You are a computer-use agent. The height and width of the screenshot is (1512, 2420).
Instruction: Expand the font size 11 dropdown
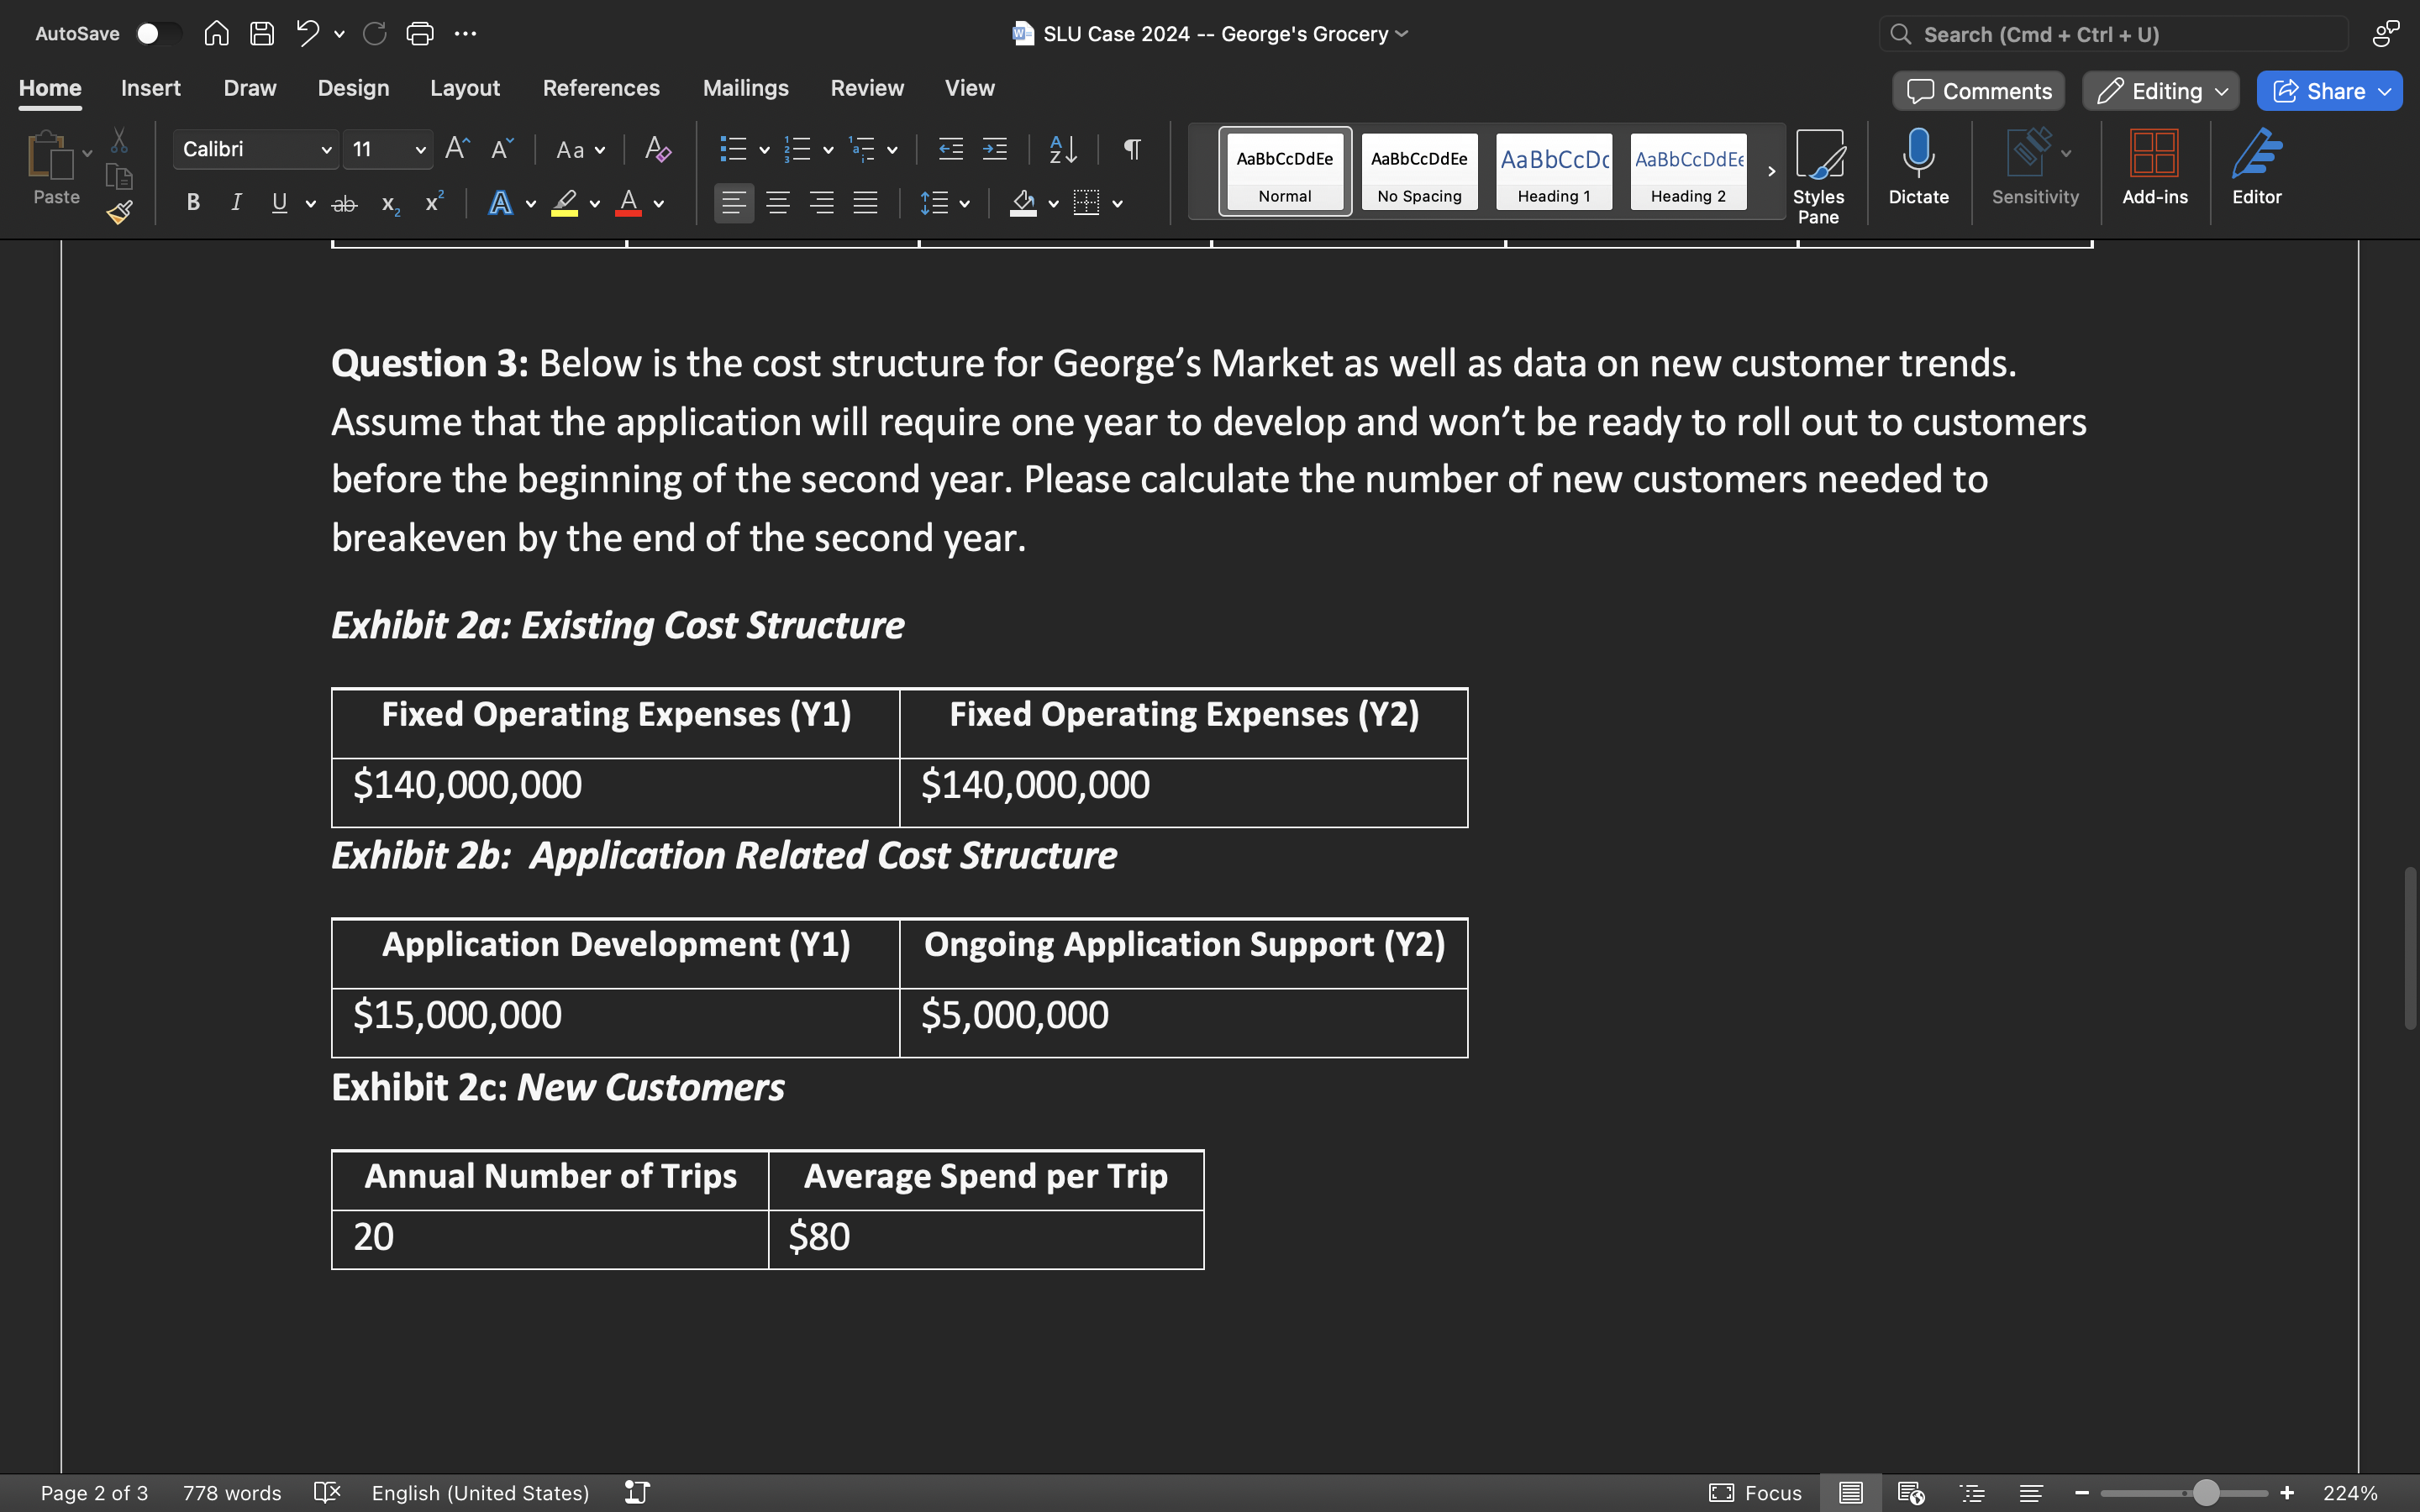click(420, 150)
